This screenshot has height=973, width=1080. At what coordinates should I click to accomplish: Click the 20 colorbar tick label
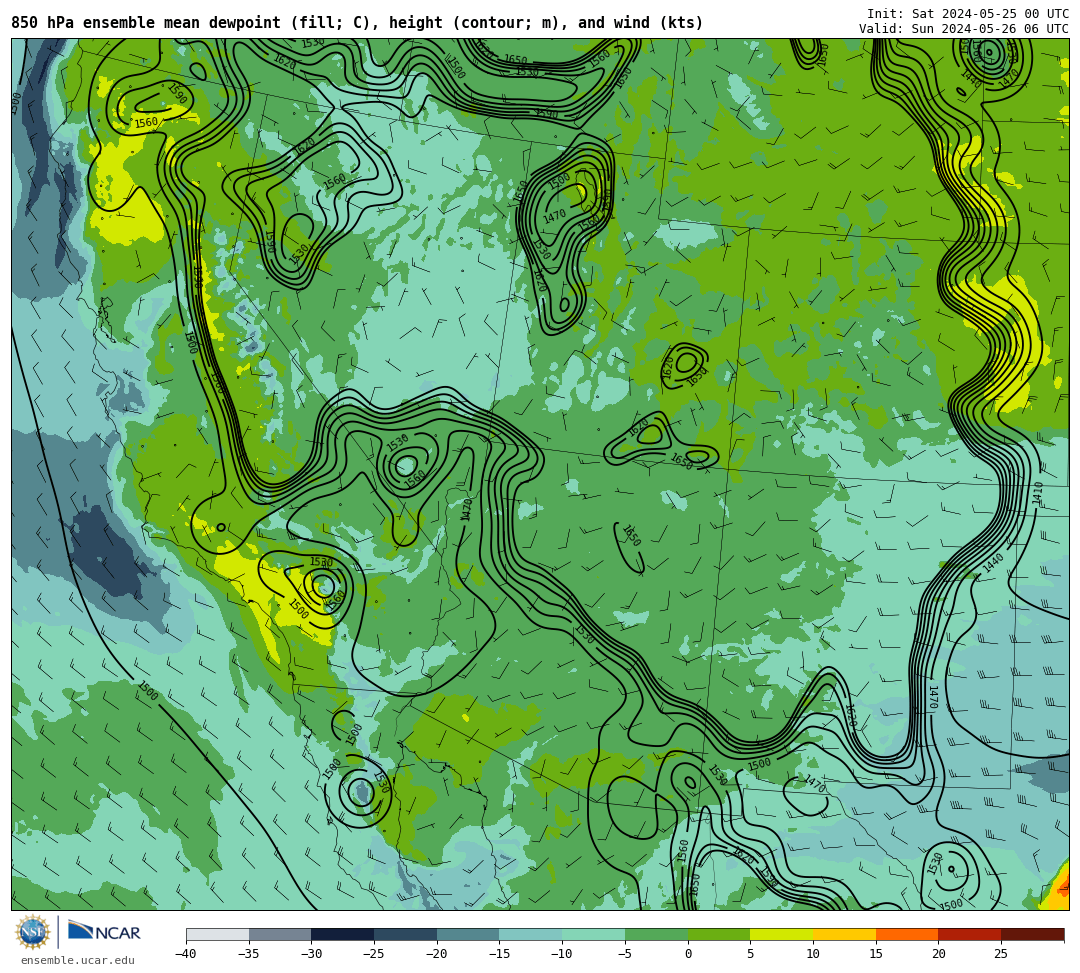pos(939,954)
